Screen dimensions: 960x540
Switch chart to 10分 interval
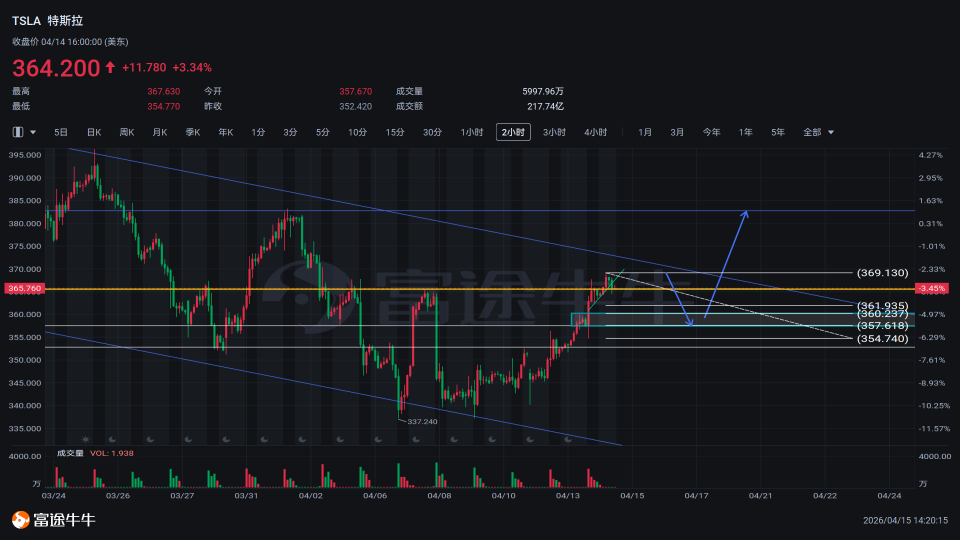358,132
